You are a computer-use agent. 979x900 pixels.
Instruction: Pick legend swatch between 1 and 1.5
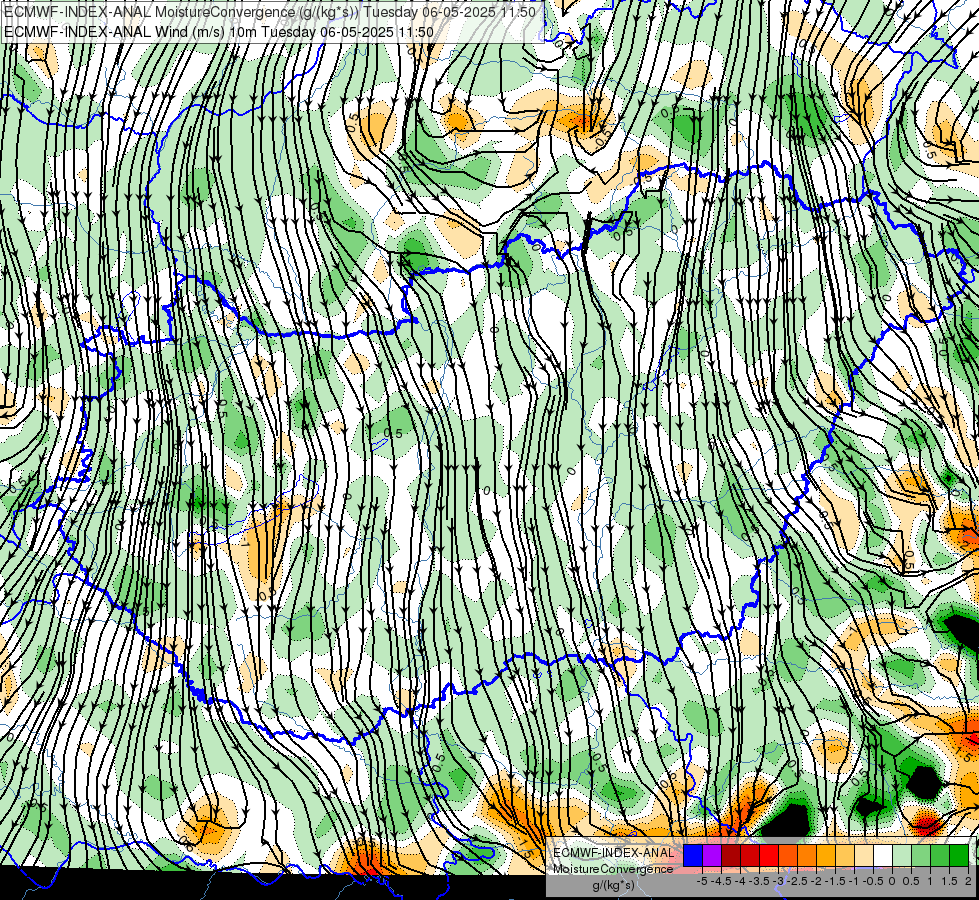tap(940, 856)
